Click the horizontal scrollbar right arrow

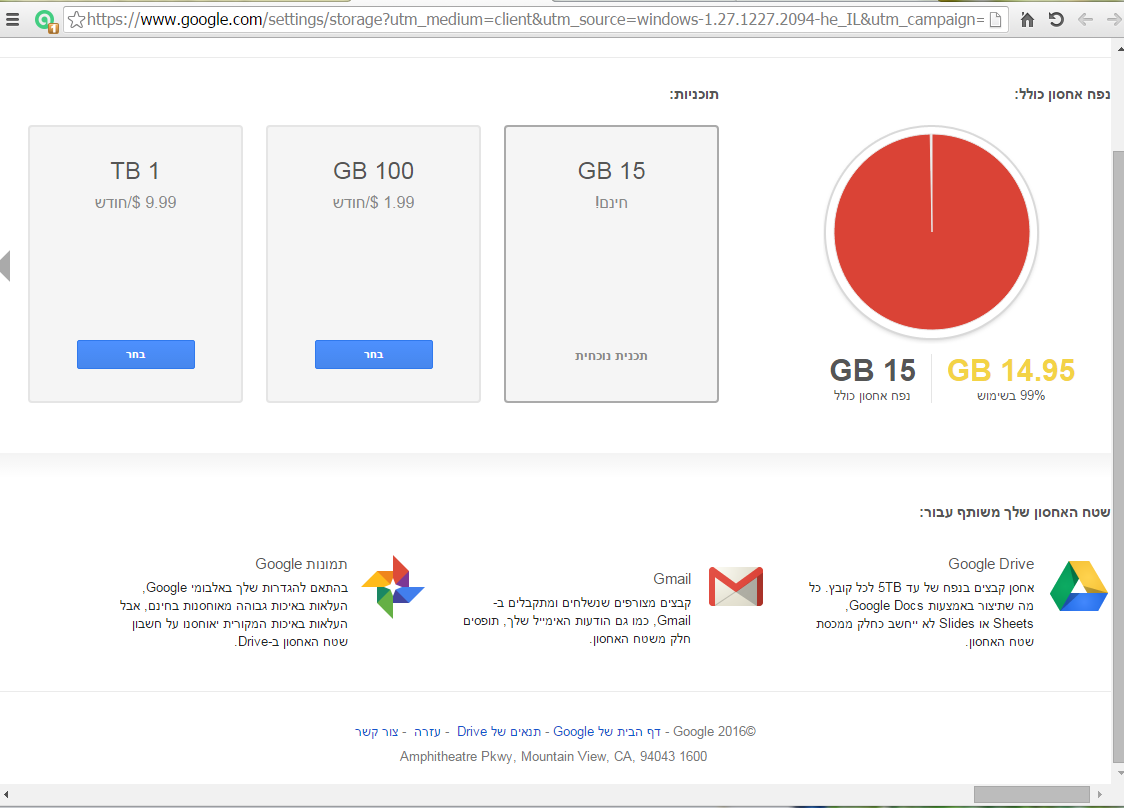1100,794
